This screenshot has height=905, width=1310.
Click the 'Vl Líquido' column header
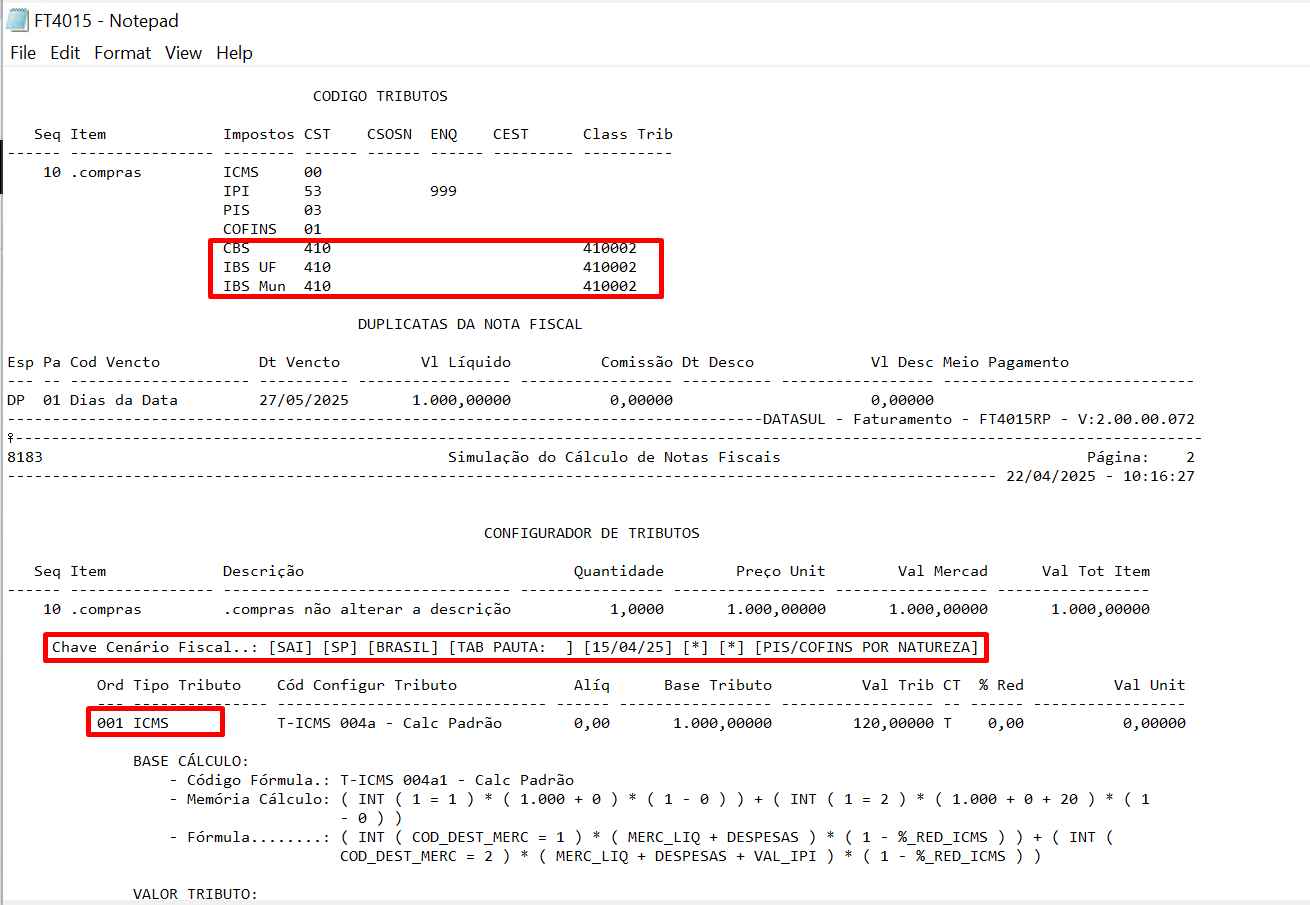[x=466, y=362]
